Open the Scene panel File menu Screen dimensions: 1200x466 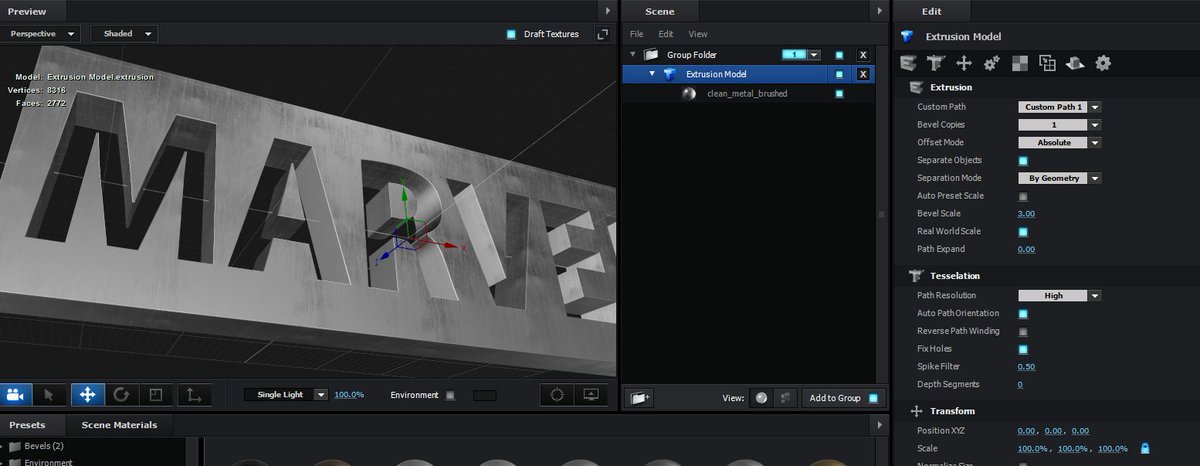point(636,34)
